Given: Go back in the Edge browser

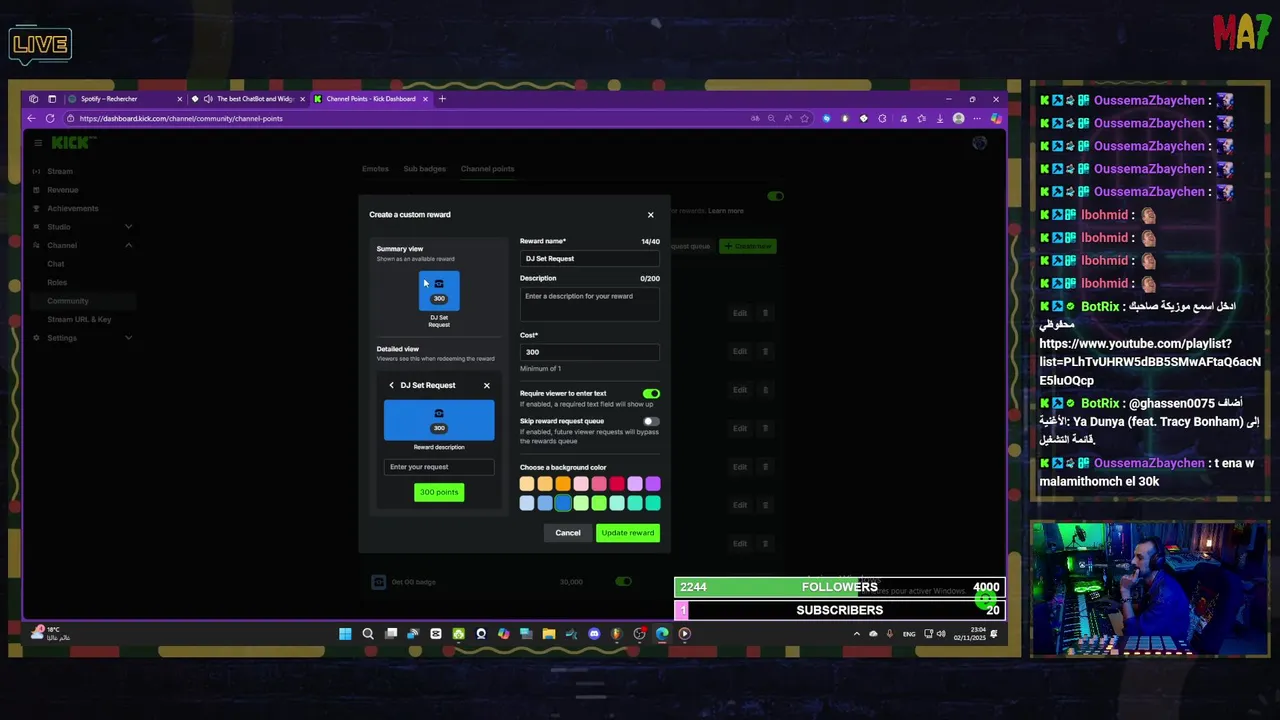Looking at the screenshot, I should (x=31, y=118).
